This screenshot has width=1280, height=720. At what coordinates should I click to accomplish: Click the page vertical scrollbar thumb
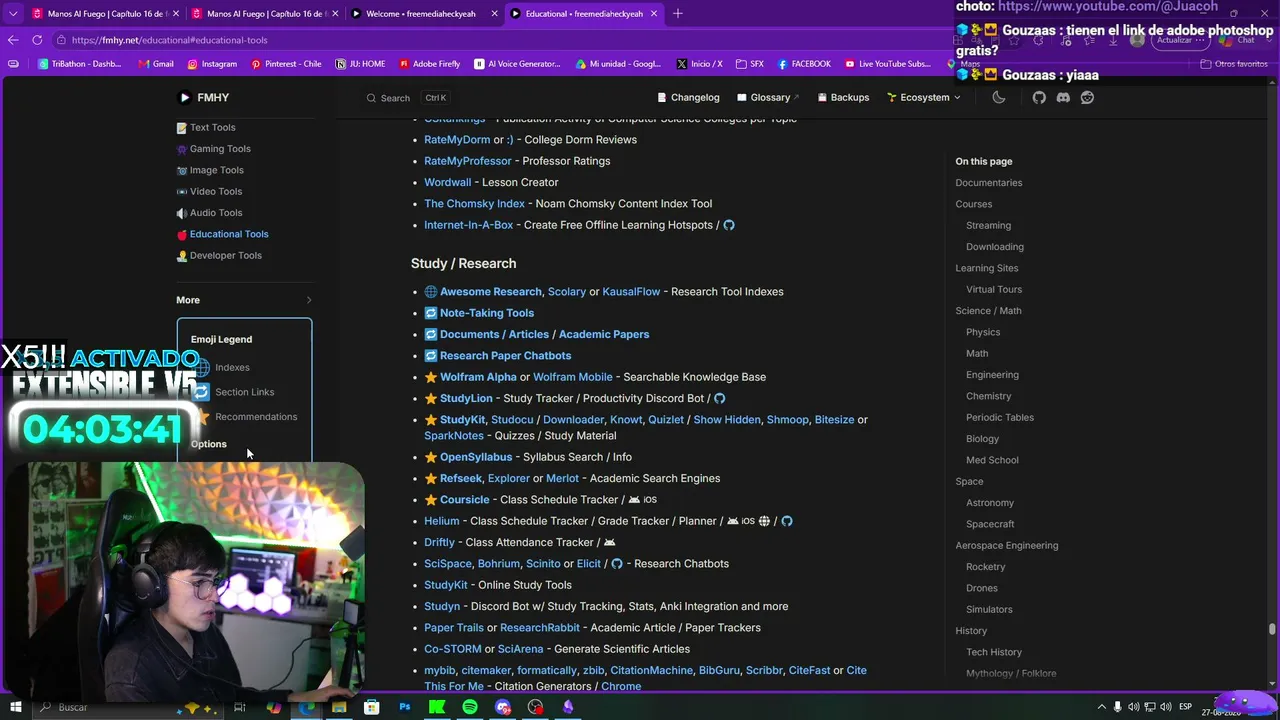[1272, 629]
